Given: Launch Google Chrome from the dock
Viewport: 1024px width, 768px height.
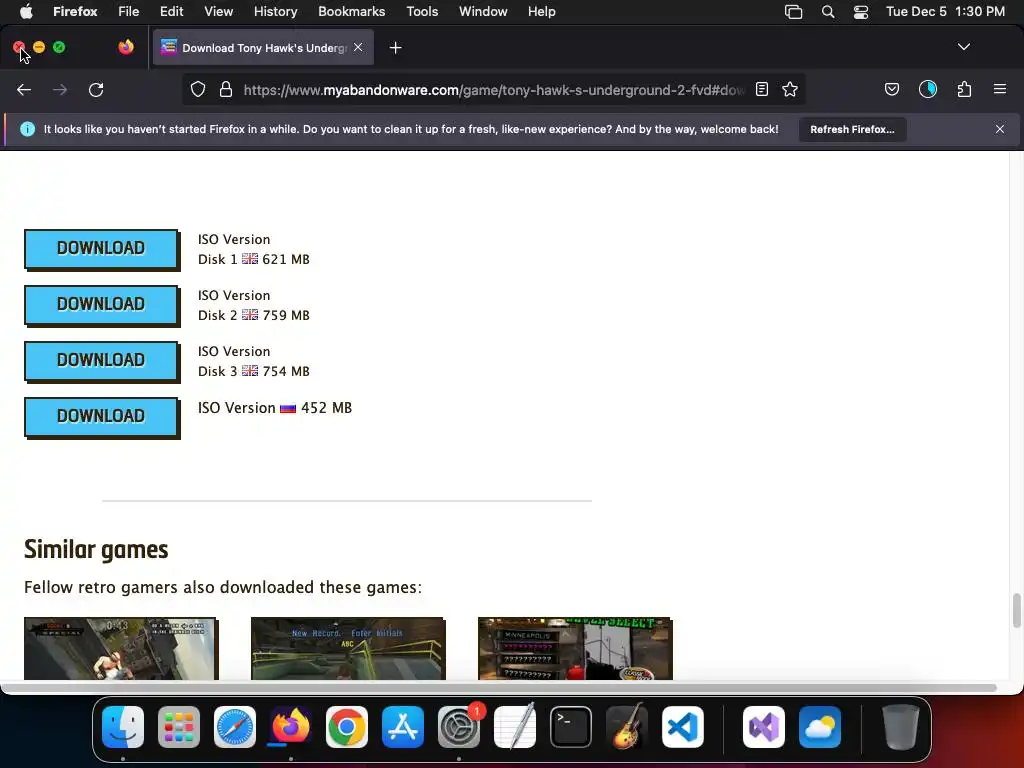Looking at the screenshot, I should [347, 727].
